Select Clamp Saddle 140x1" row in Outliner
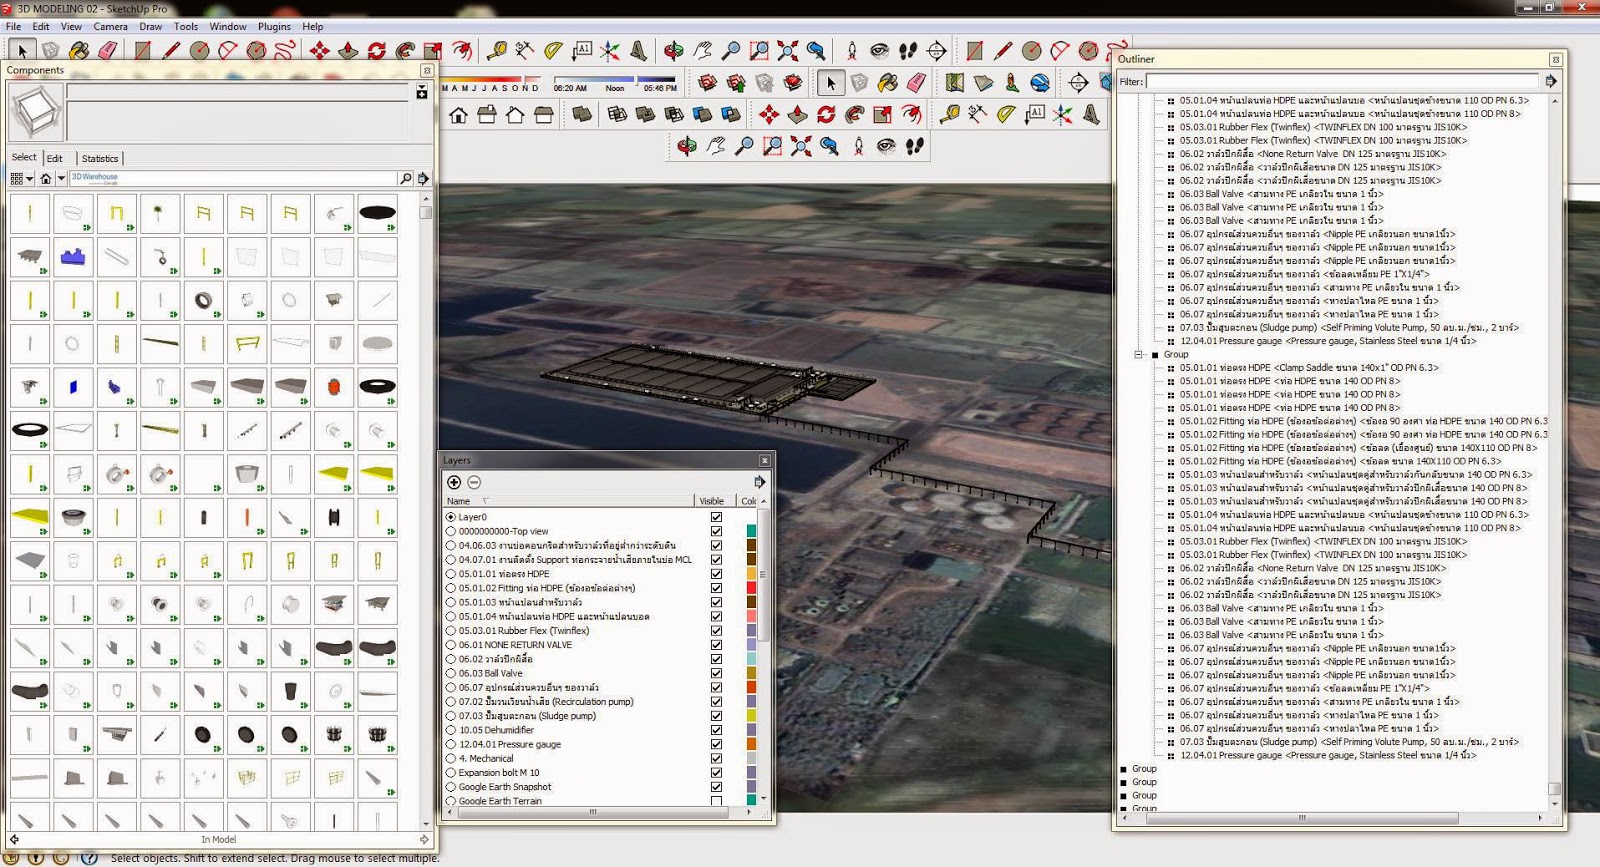This screenshot has width=1600, height=867. [1308, 367]
